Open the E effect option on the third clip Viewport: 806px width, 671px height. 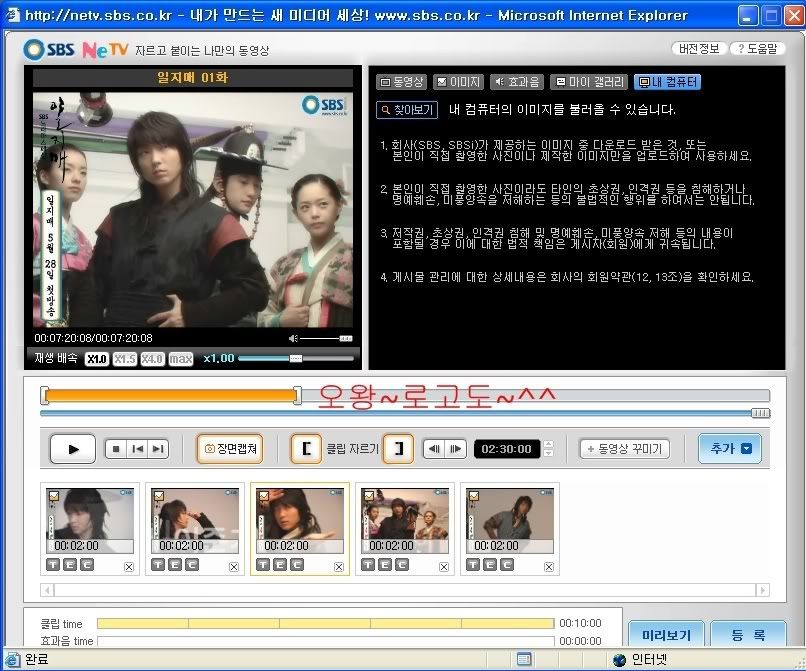pyautogui.click(x=280, y=565)
